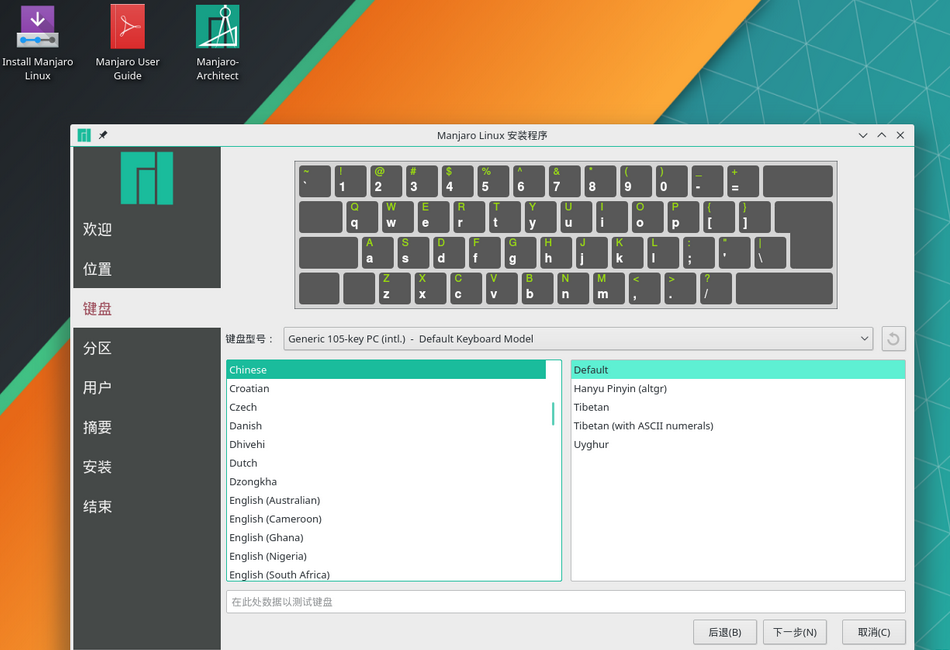Click the Manjaro logo in the title bar
Viewport: 950px width, 650px height.
[x=84, y=135]
